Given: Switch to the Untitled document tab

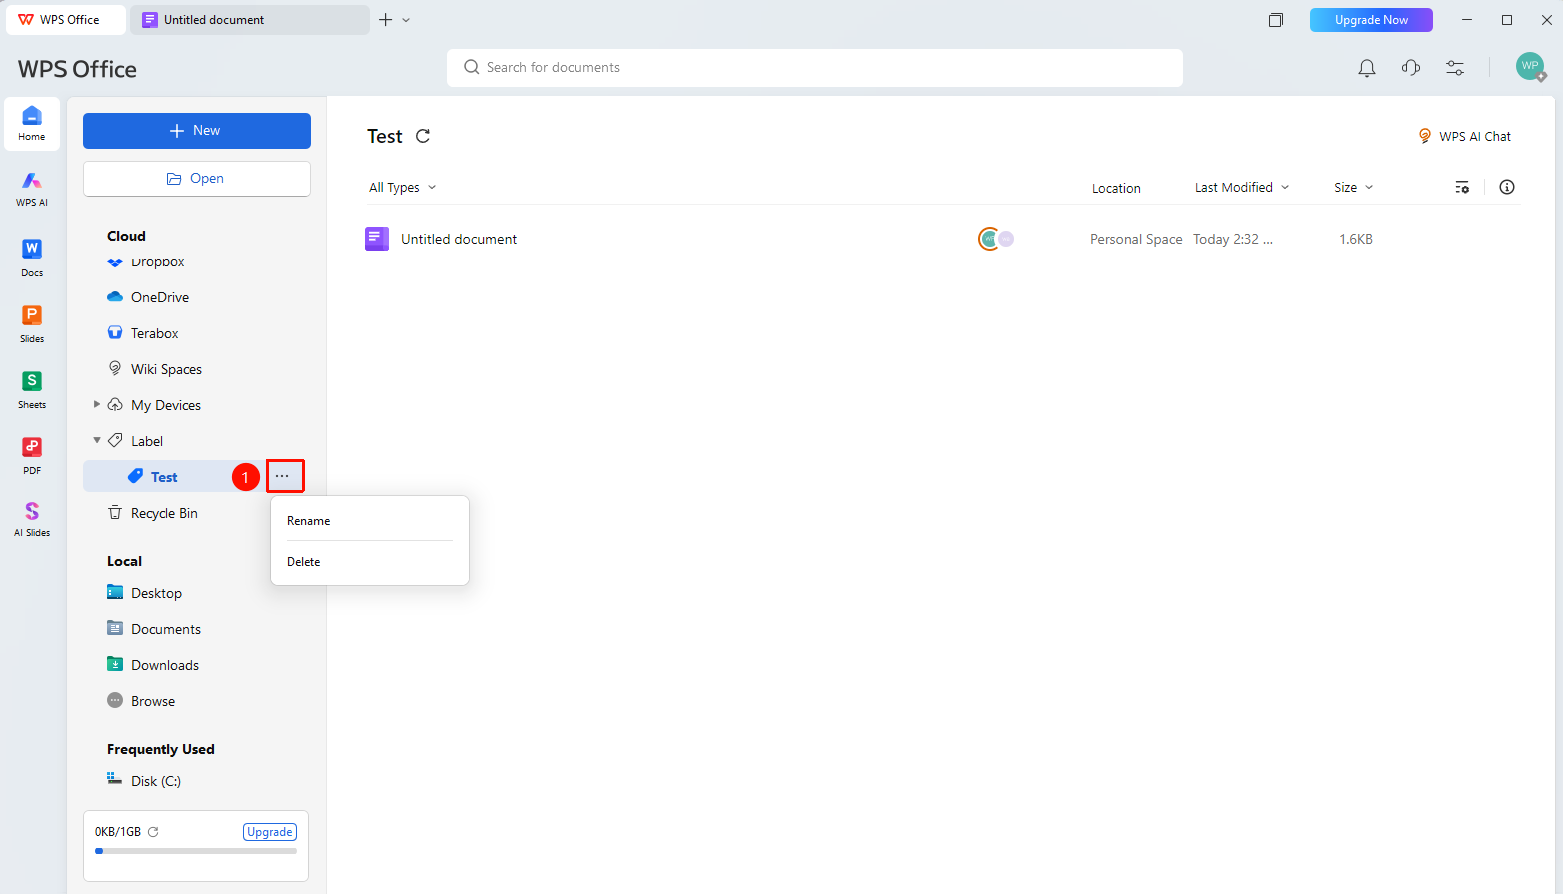Looking at the screenshot, I should 250,20.
